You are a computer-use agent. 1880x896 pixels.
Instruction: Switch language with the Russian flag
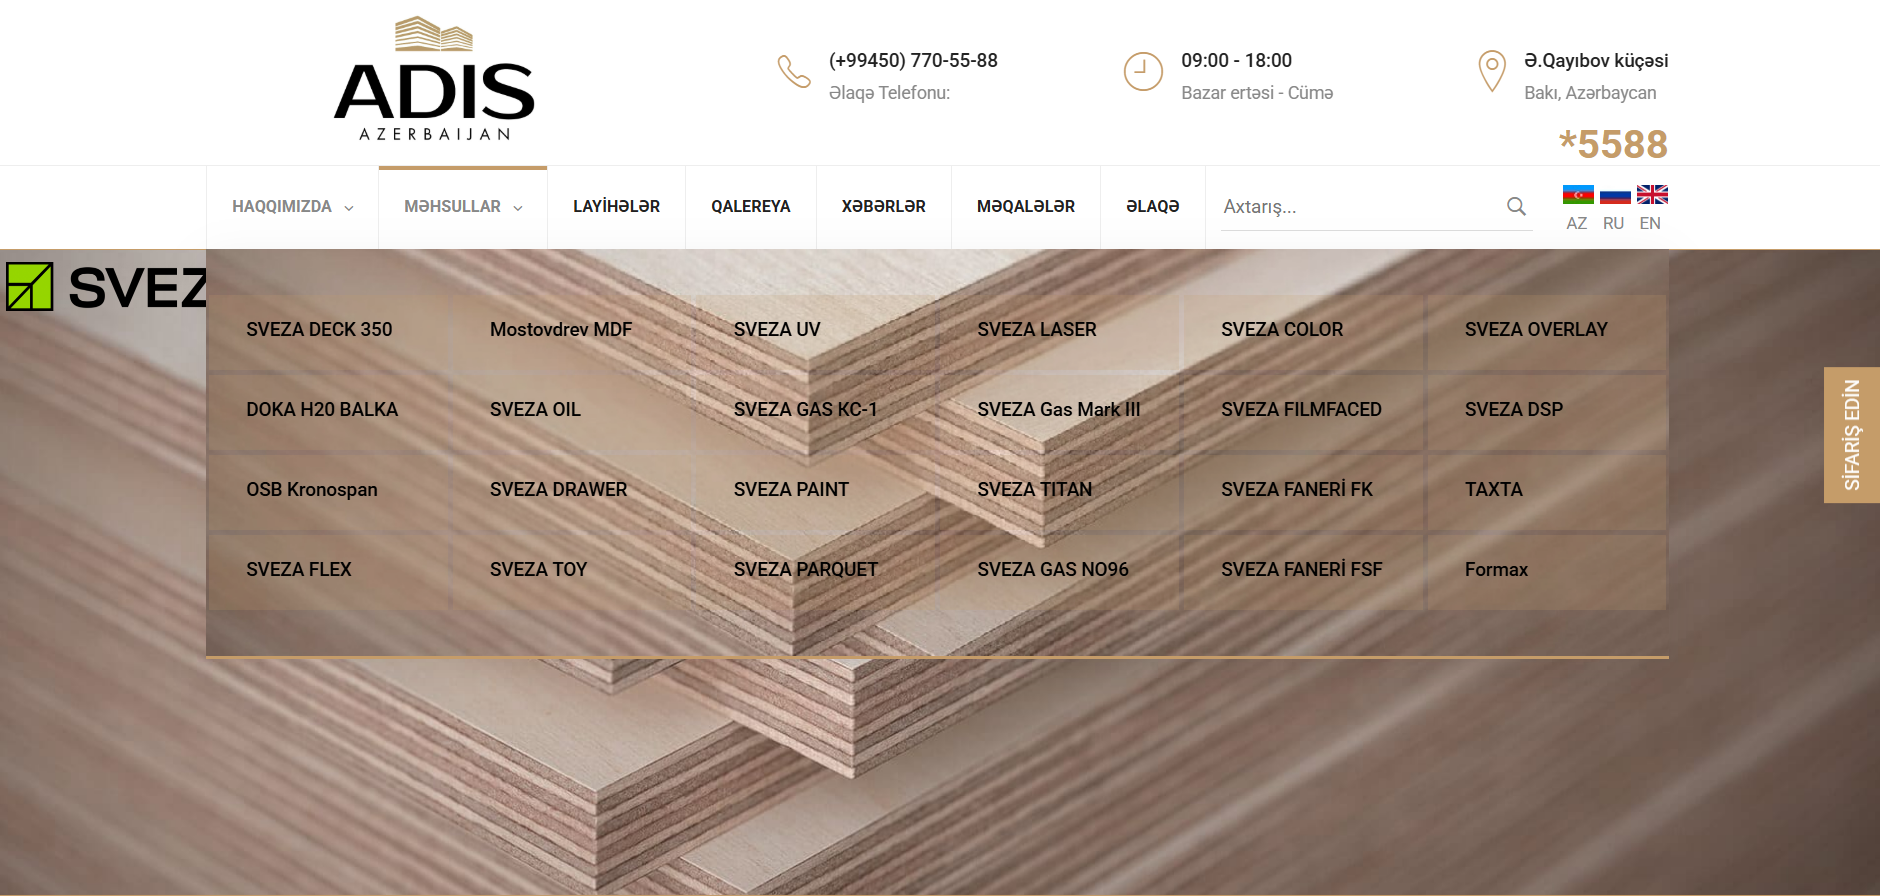[x=1614, y=195]
